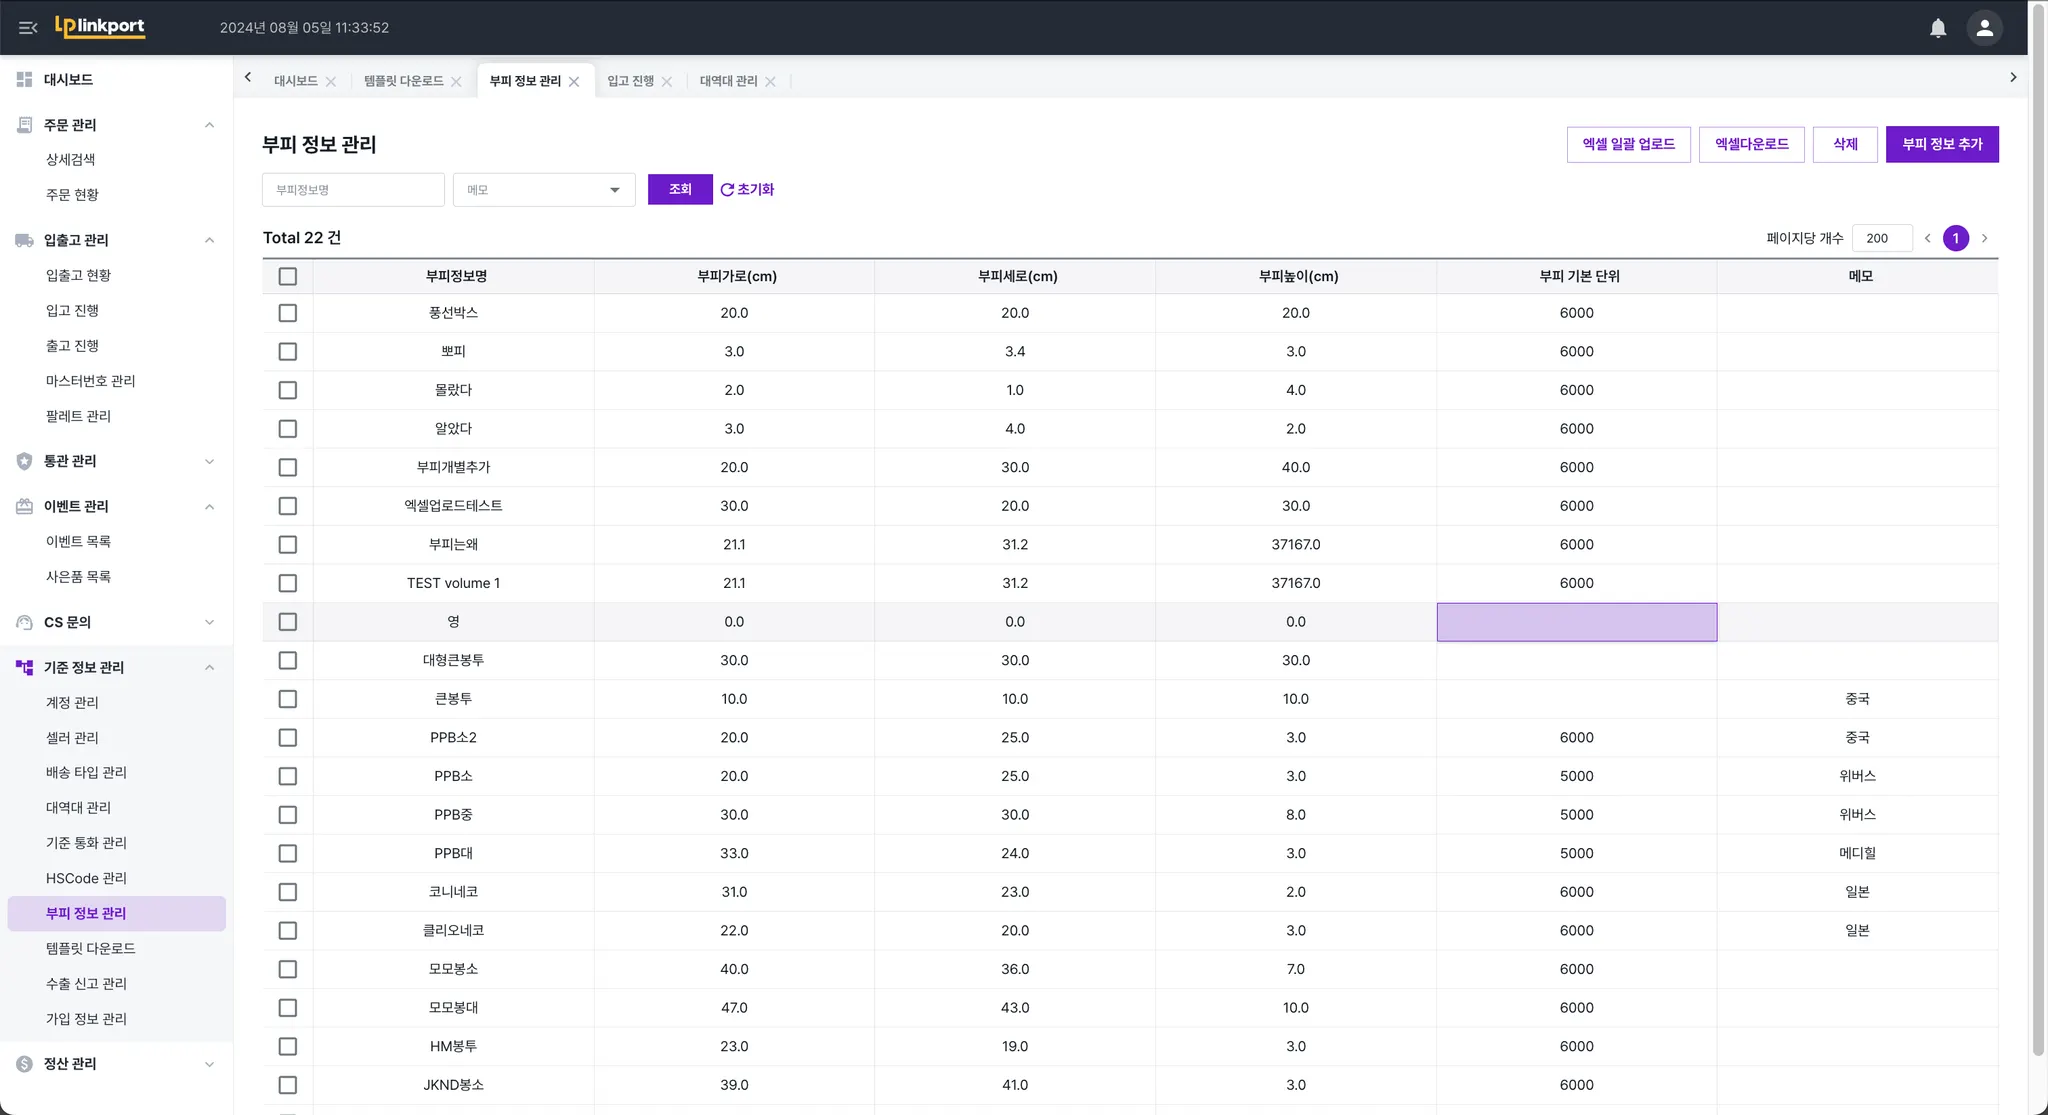Click the 부피 정보 추가 button
2048x1115 pixels.
tap(1942, 144)
